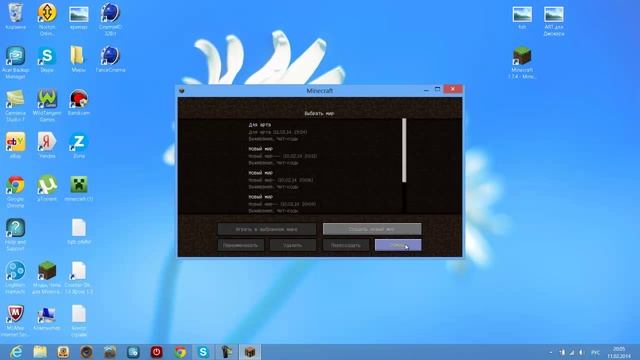The height and width of the screenshot is (360, 640).
Task: Maximize the Minecraft window
Action: pos(437,89)
